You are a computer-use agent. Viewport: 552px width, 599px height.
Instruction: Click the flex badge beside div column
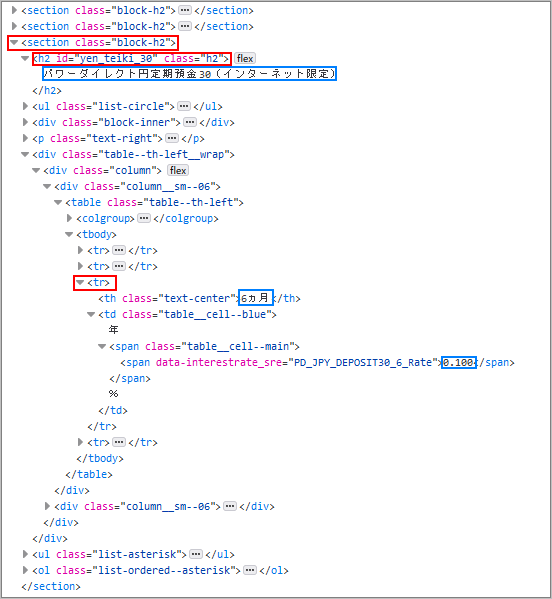(178, 170)
